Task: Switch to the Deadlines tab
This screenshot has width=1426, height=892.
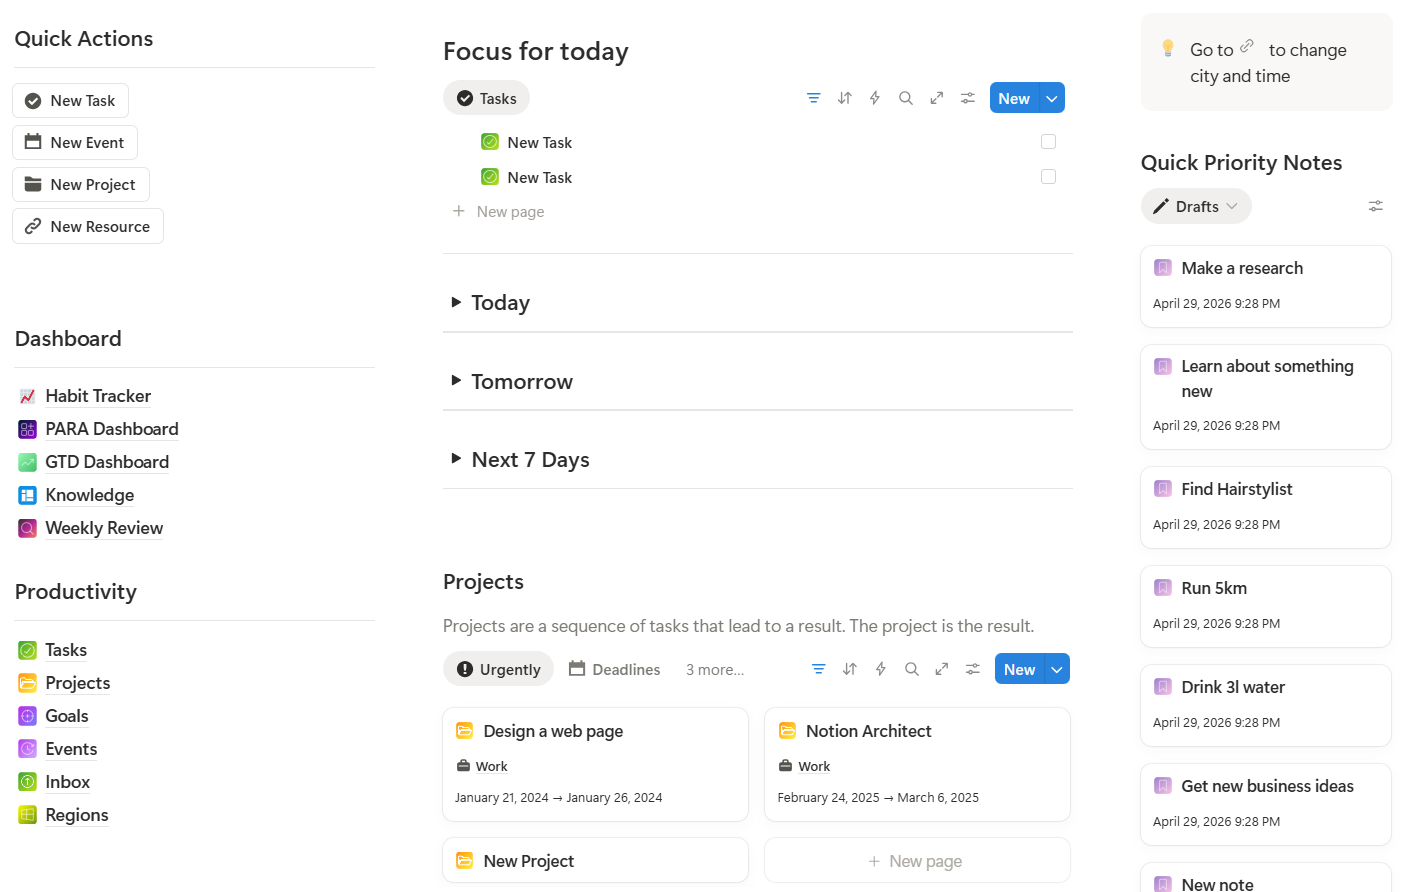Action: point(614,668)
